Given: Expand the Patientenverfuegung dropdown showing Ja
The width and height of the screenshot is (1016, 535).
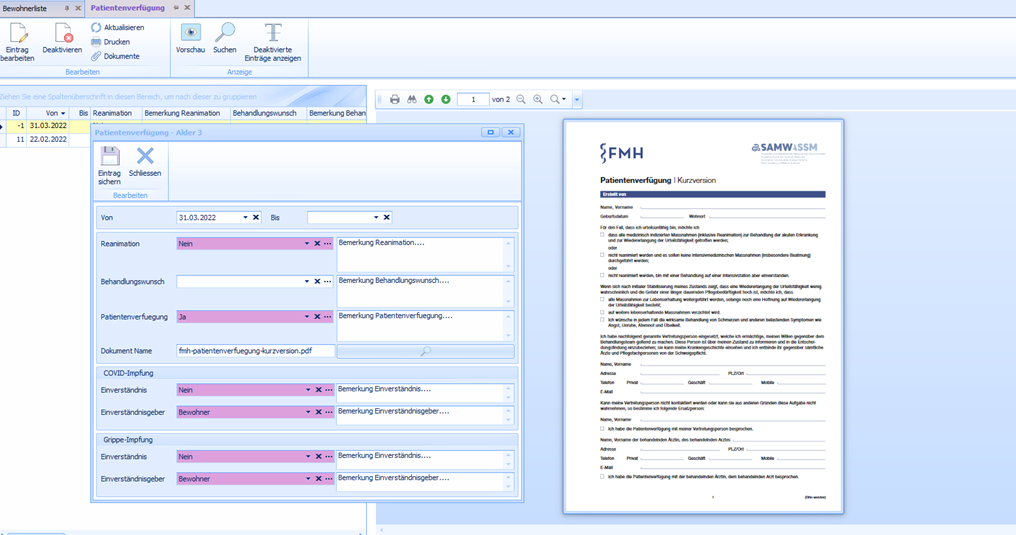Looking at the screenshot, I should click(307, 317).
